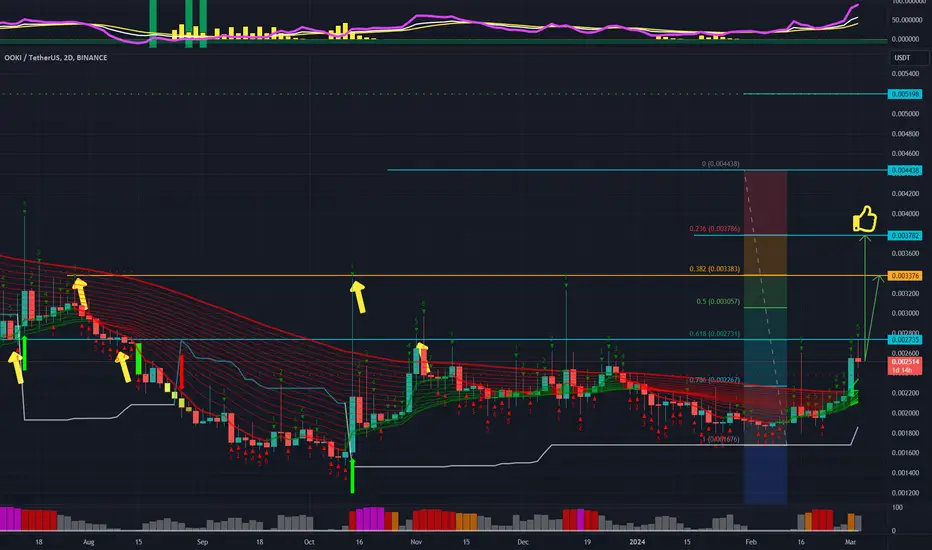This screenshot has width=932, height=550.
Task: Click the Dec label on the time axis
Action: (522, 542)
